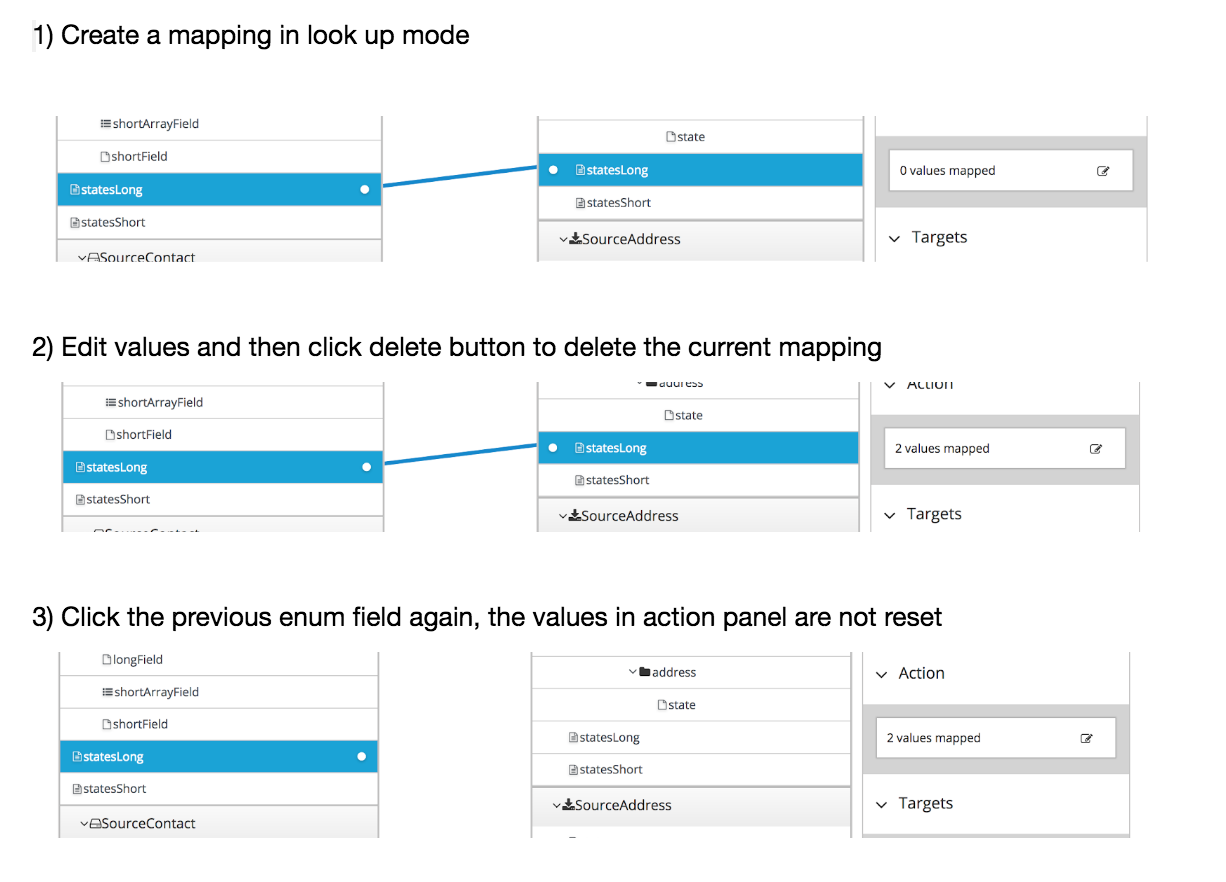Toggle the mapping indicator in step 2 statesLong row
The width and height of the screenshot is (1226, 882).
coord(367,466)
